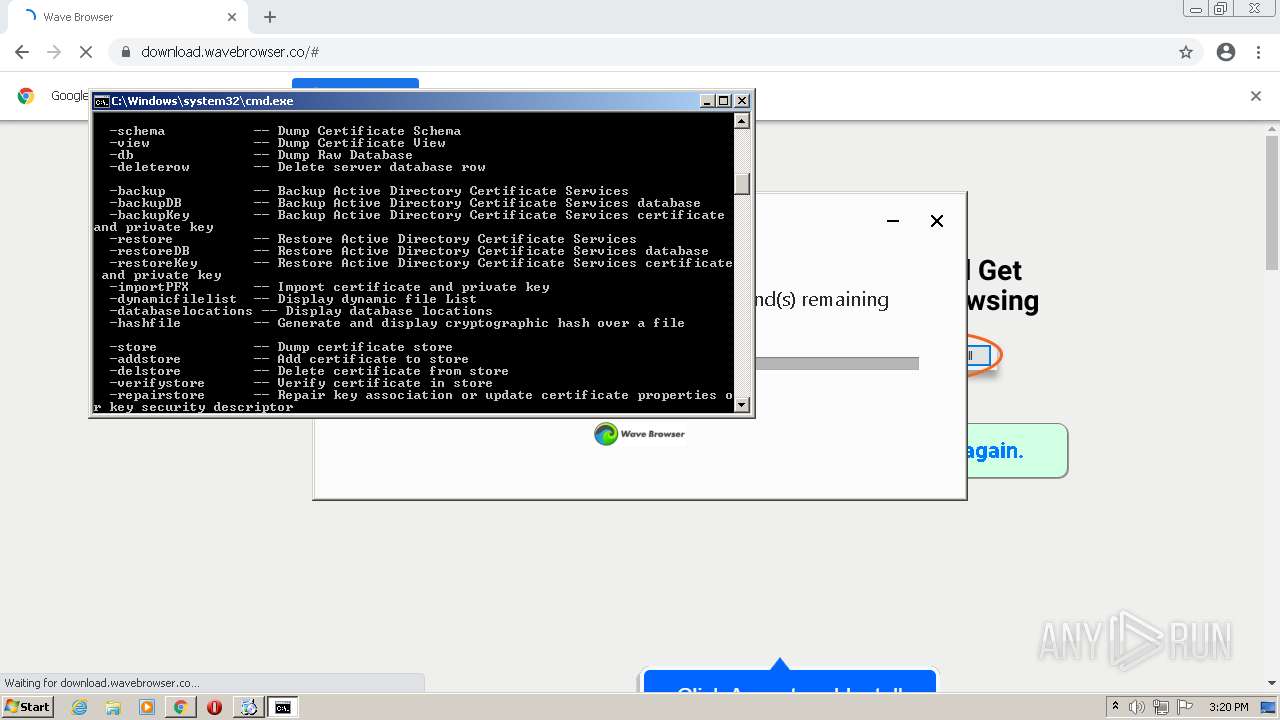The width and height of the screenshot is (1280, 720).
Task: Click the blue Accept and Install button
Action: pyautogui.click(x=789, y=682)
